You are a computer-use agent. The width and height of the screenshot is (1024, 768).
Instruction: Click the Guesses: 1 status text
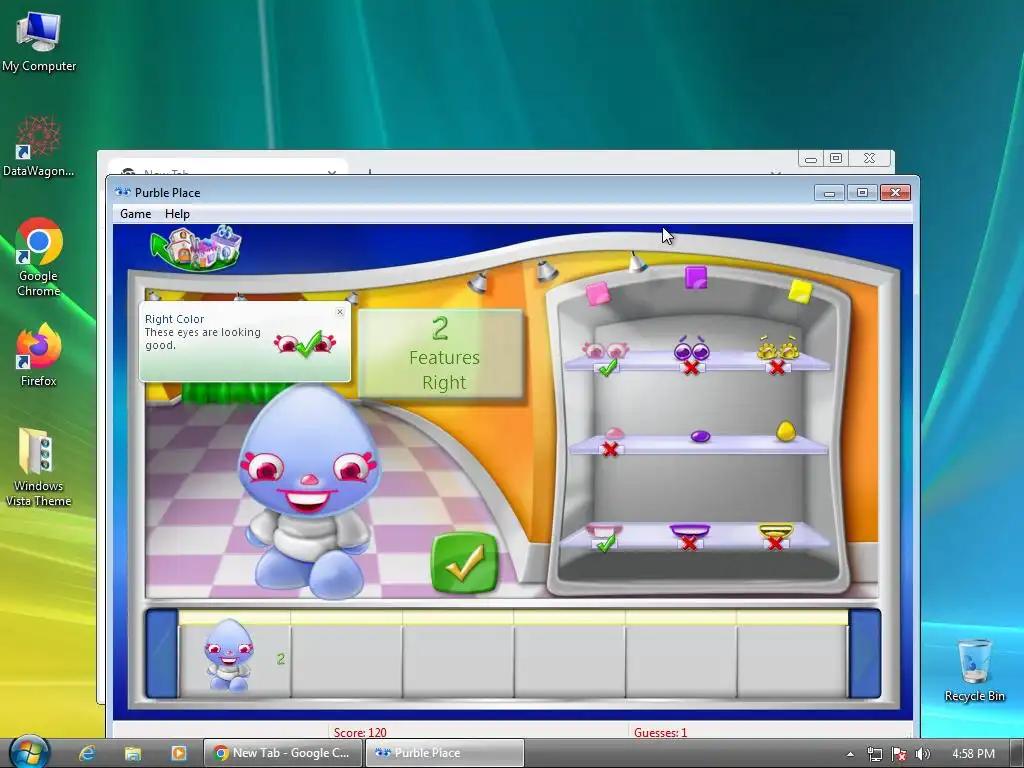pyautogui.click(x=660, y=733)
